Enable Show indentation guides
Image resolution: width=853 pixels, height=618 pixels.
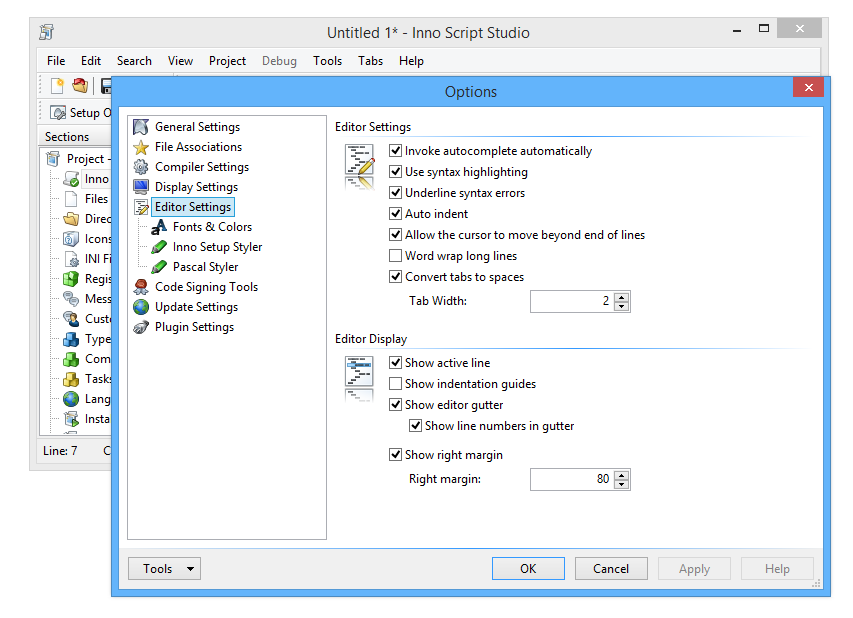(395, 384)
